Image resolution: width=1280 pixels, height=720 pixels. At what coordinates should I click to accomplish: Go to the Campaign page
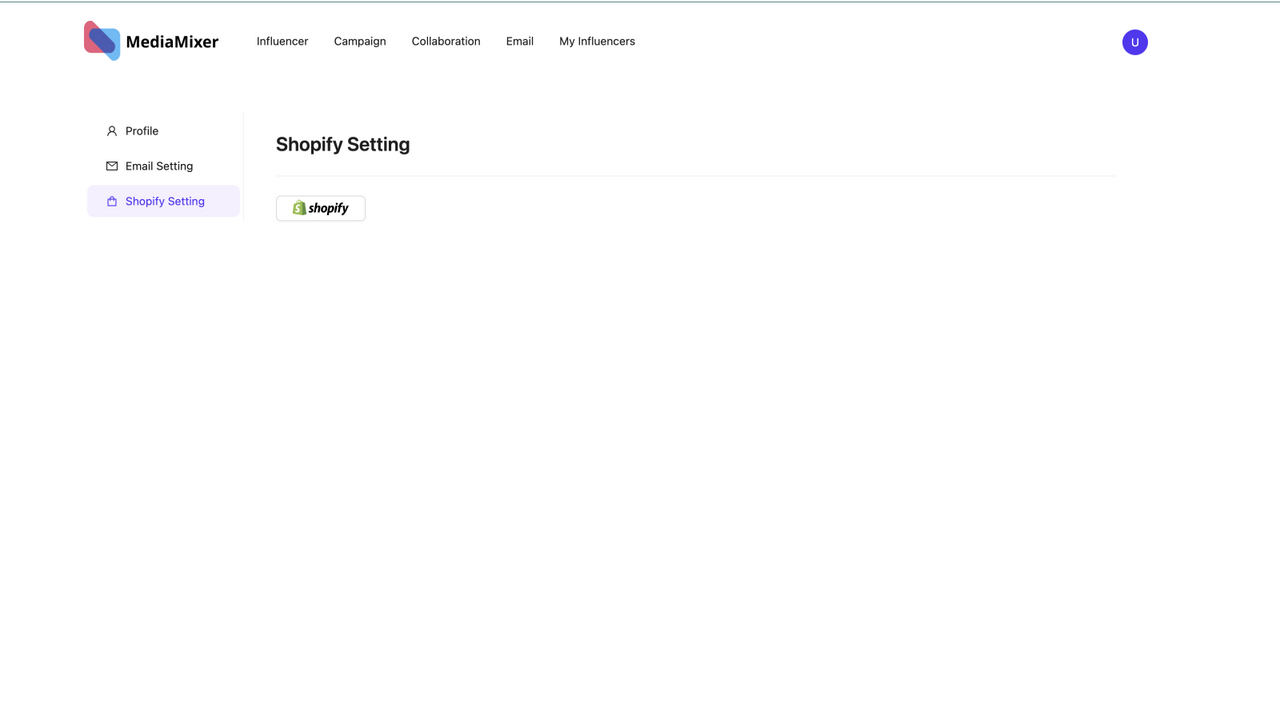pyautogui.click(x=360, y=41)
